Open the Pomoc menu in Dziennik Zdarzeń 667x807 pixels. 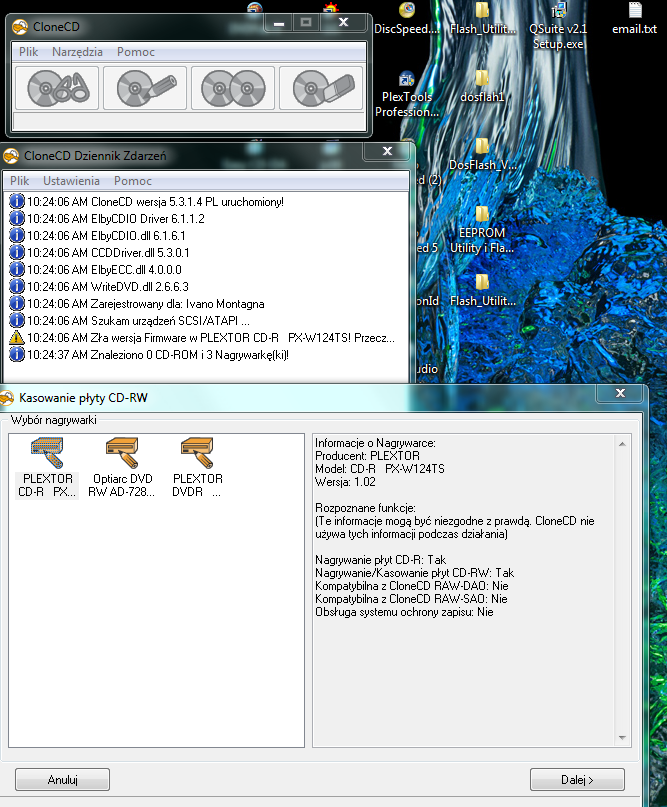(133, 181)
